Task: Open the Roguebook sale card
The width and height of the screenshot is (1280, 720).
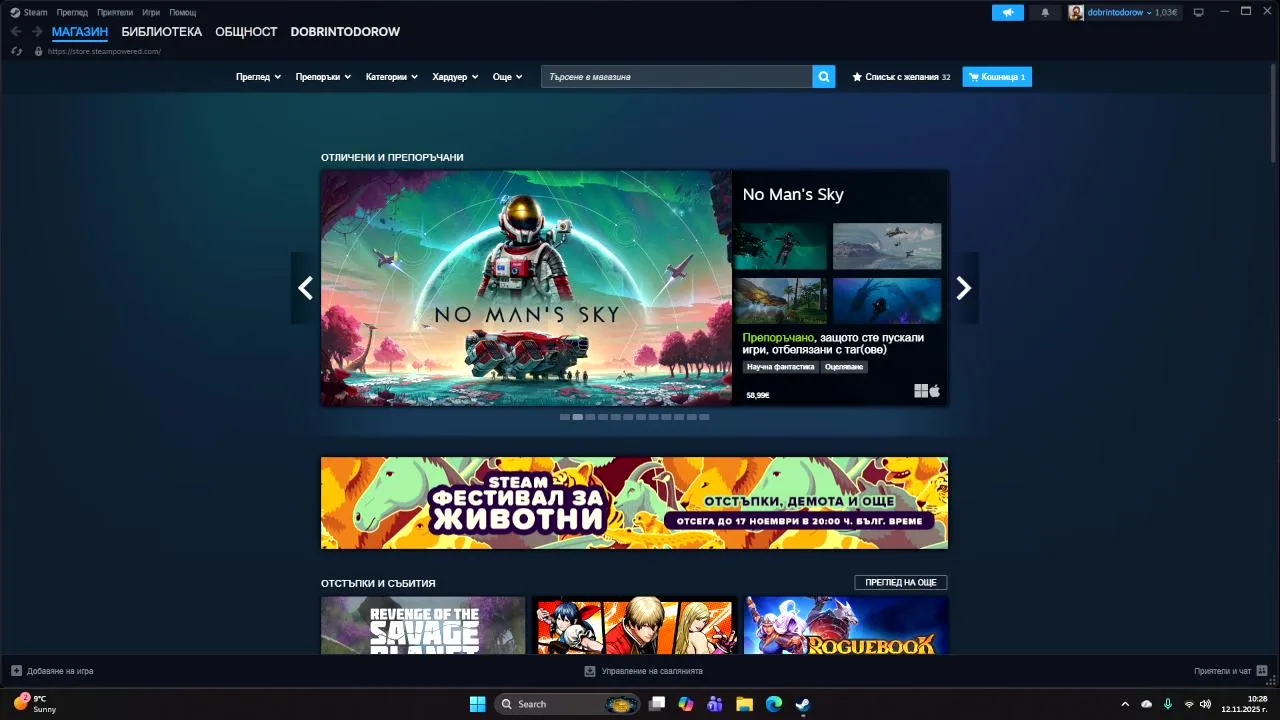Action: tap(846, 626)
